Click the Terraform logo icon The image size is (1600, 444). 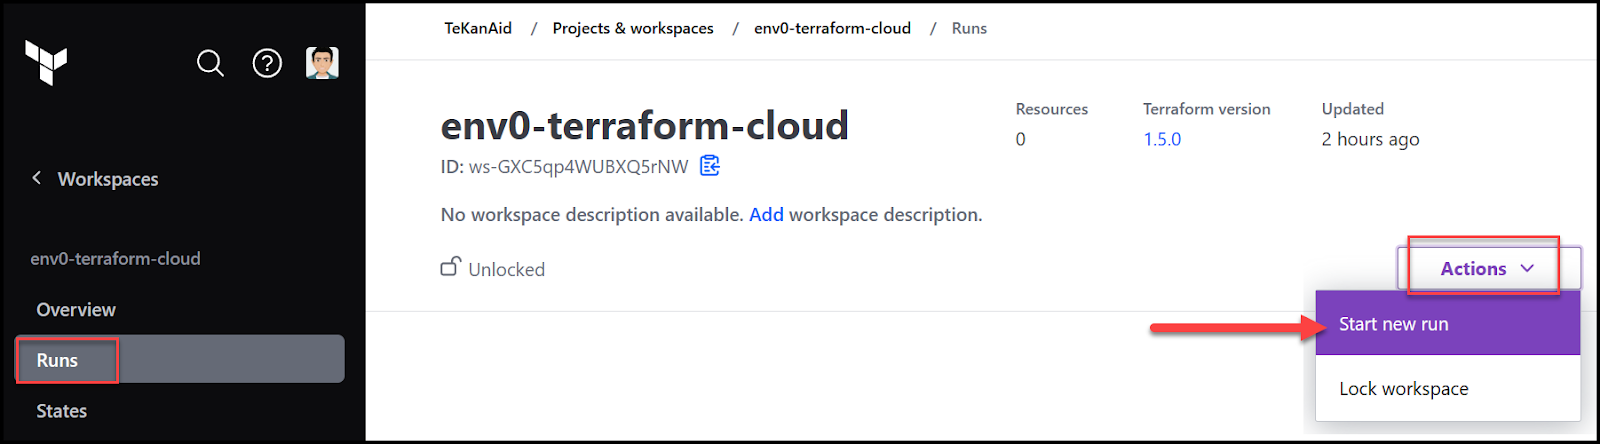[46, 63]
